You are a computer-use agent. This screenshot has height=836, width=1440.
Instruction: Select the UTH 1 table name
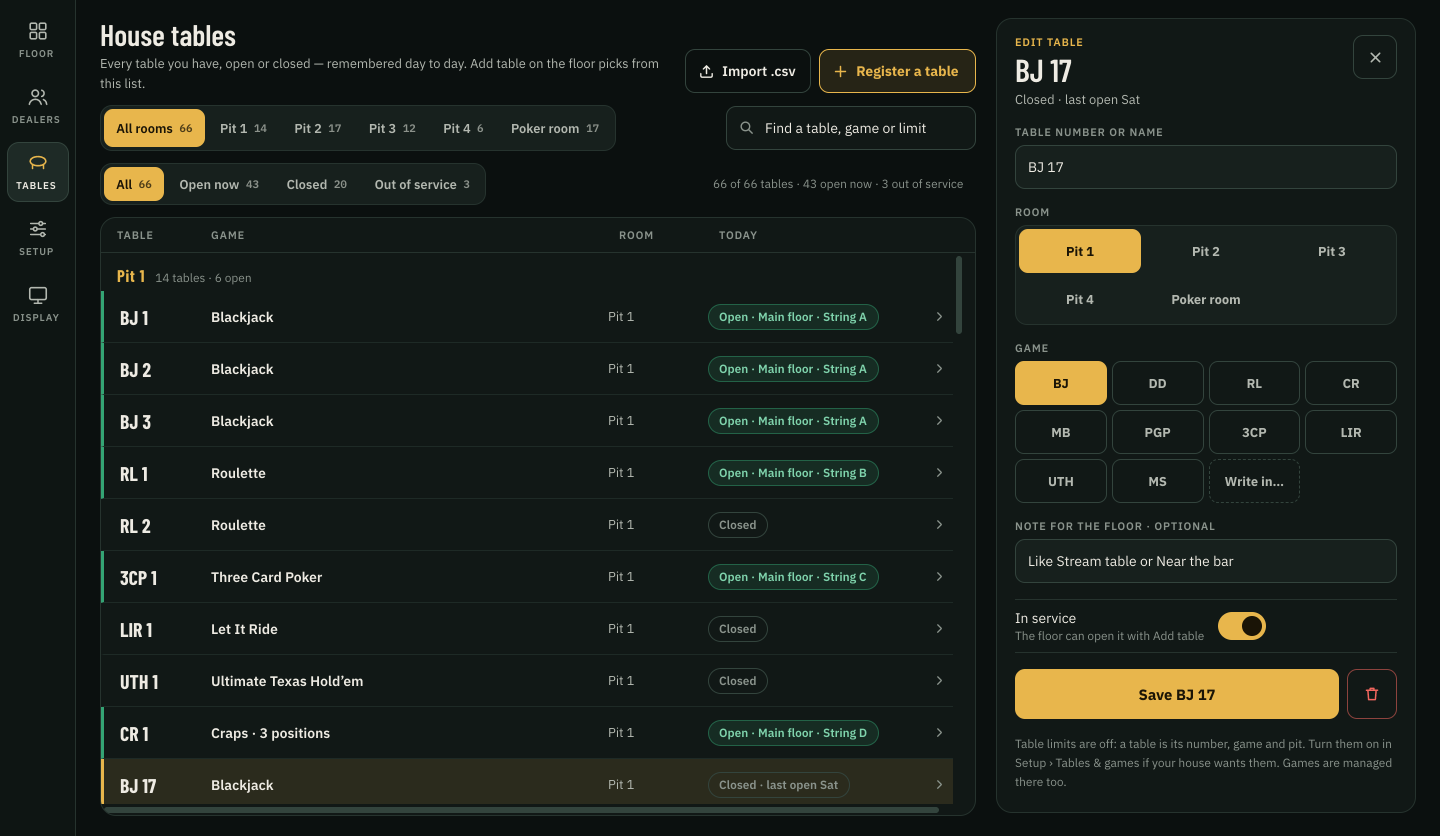click(139, 681)
